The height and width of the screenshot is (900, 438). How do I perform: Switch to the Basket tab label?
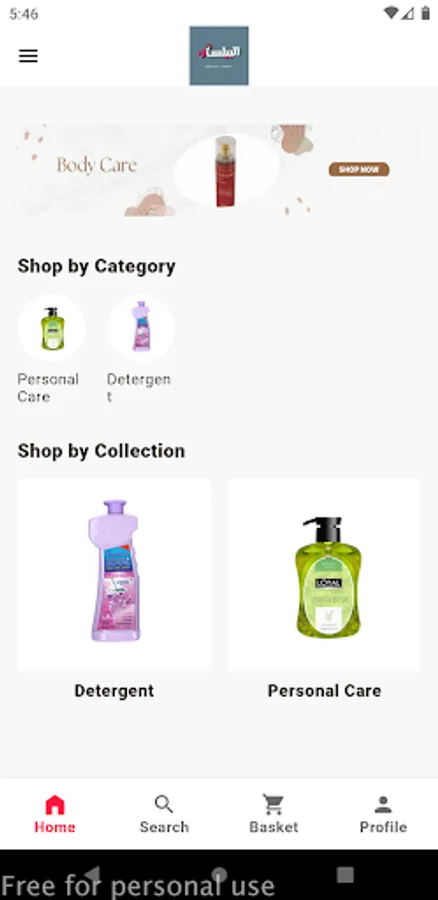tap(274, 827)
